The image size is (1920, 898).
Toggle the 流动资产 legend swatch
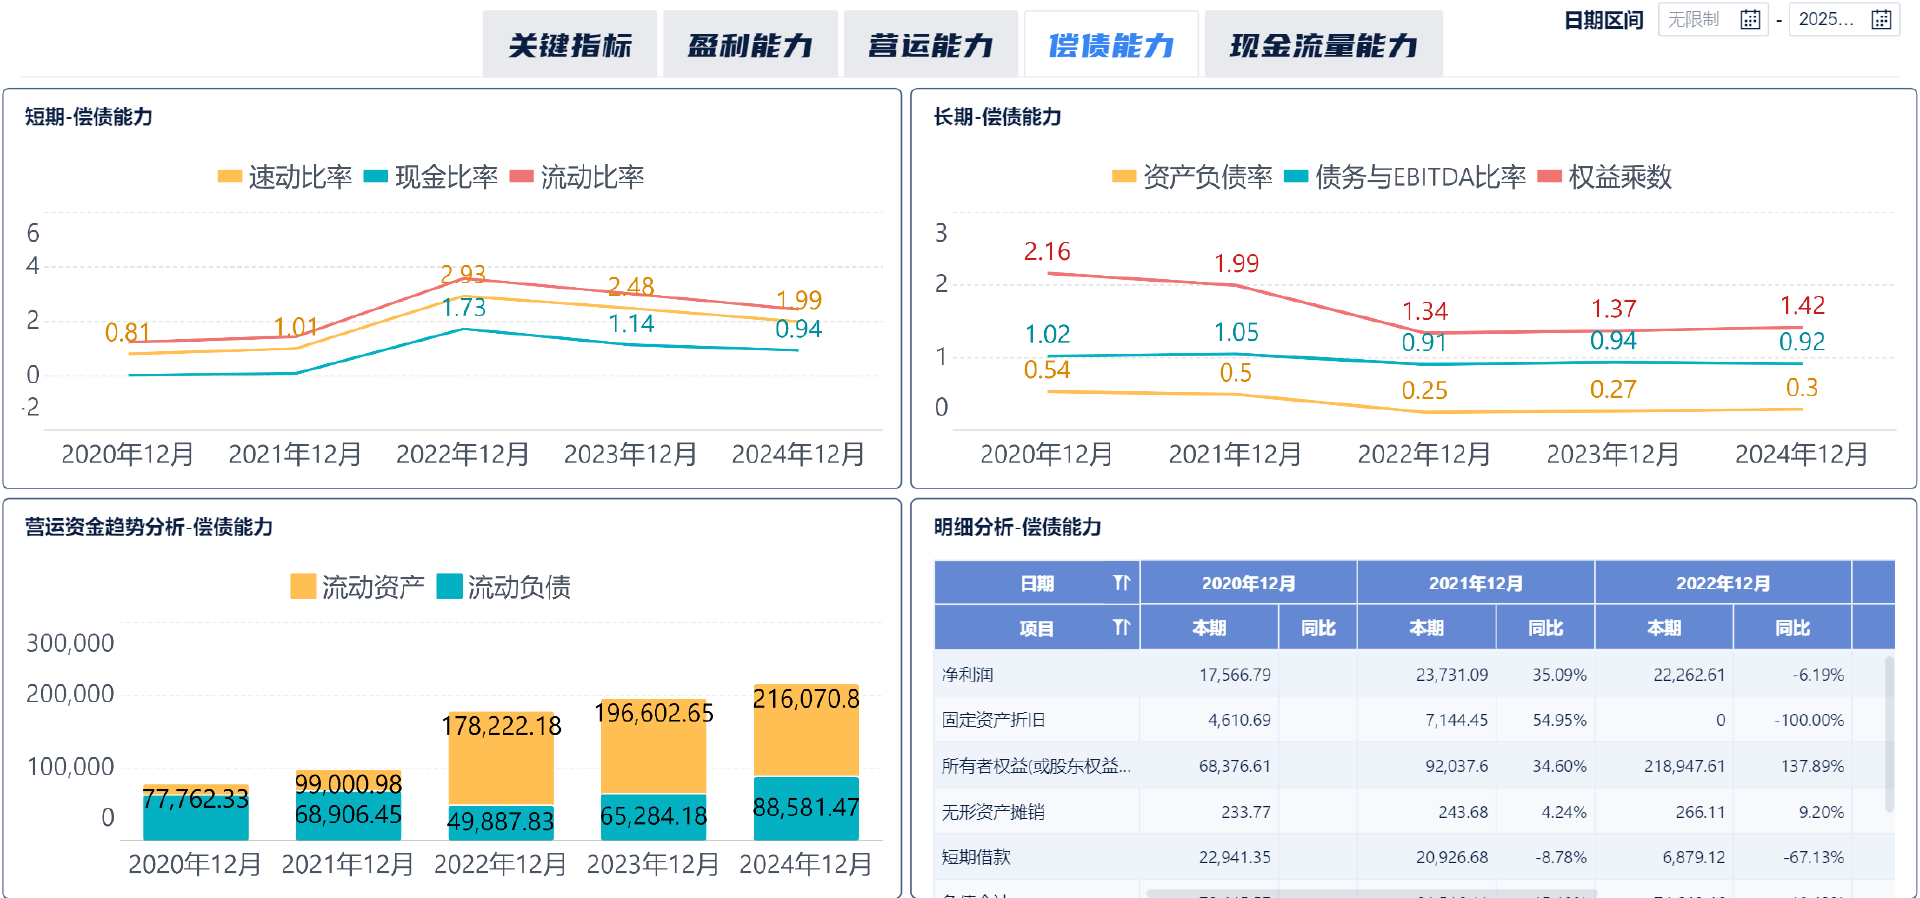303,586
